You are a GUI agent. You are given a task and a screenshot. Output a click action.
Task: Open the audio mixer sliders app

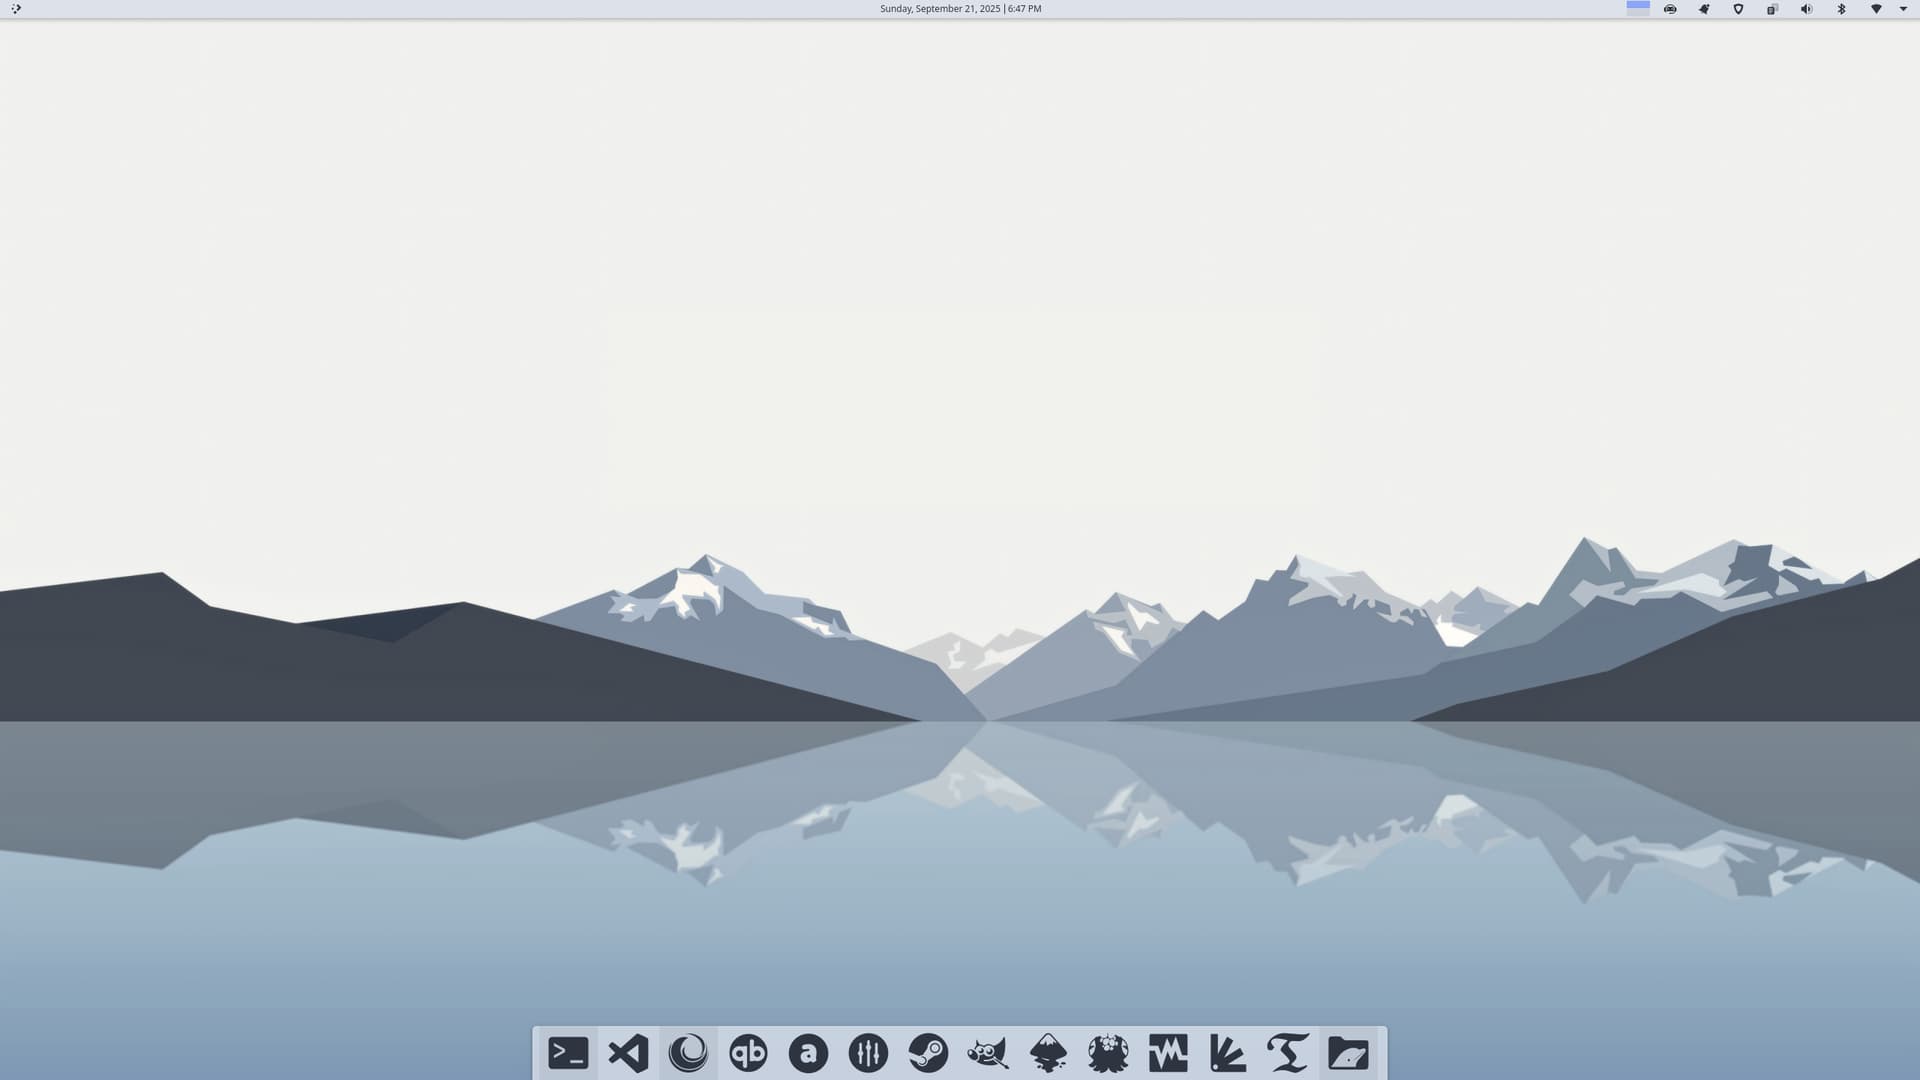[x=868, y=1053]
